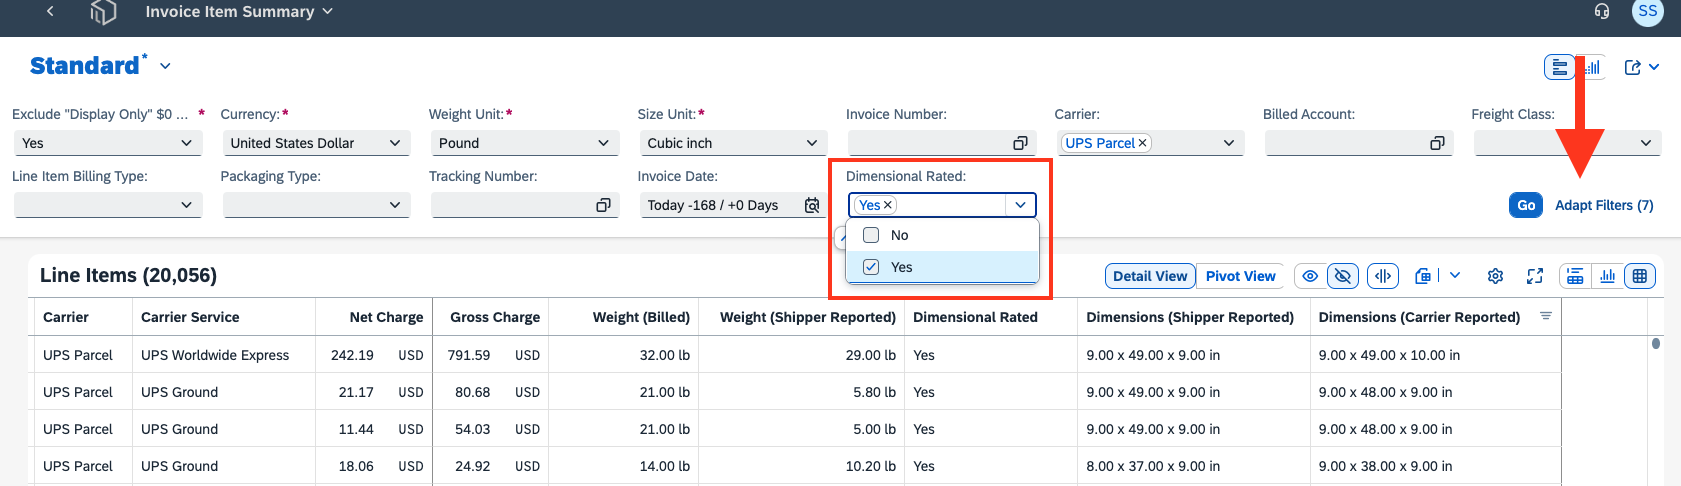Switch to compact filter bar mode icon
This screenshot has height=486, width=1681.
pyautogui.click(x=1560, y=67)
